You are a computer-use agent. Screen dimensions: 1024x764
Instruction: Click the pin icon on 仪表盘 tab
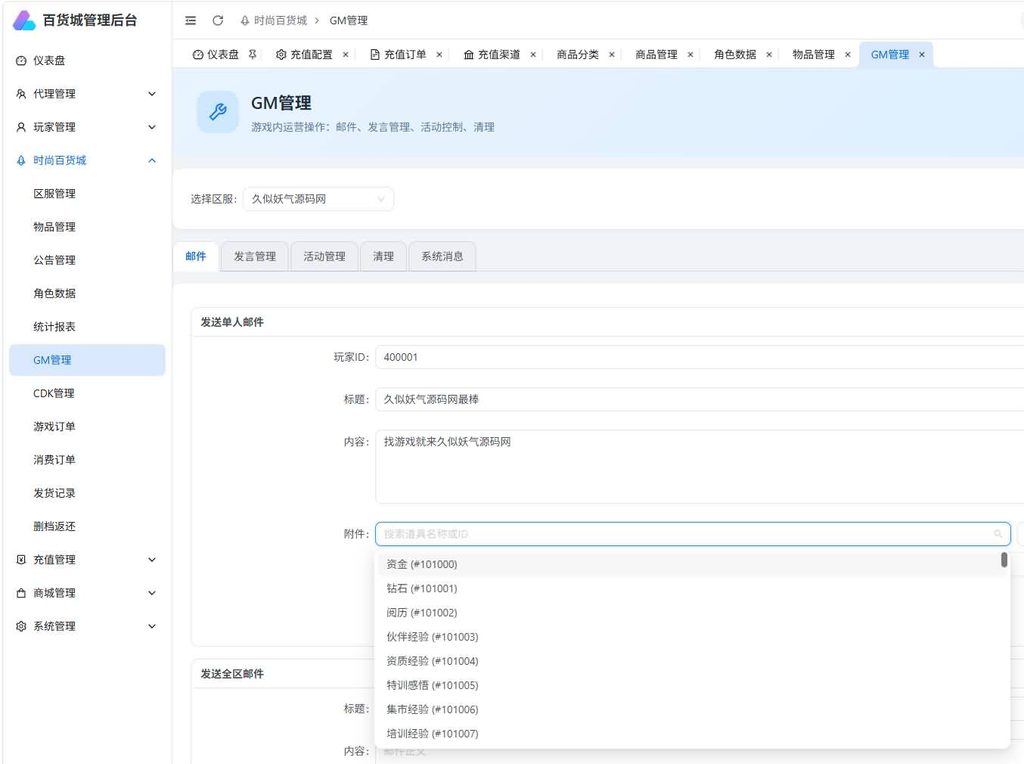(x=252, y=54)
